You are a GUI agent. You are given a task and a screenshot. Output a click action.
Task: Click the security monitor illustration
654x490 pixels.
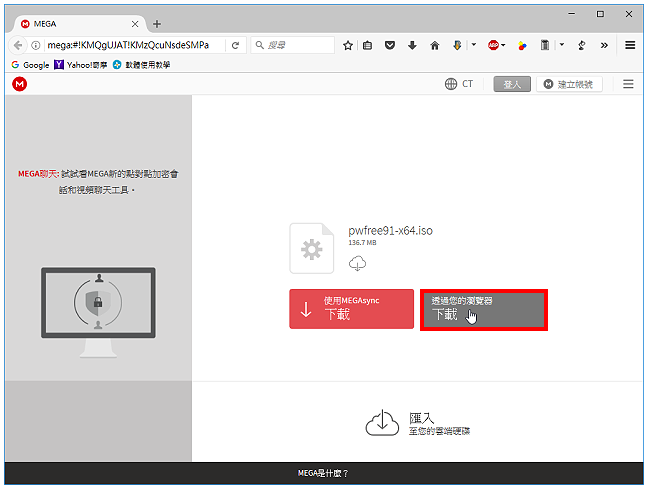tap(98, 312)
